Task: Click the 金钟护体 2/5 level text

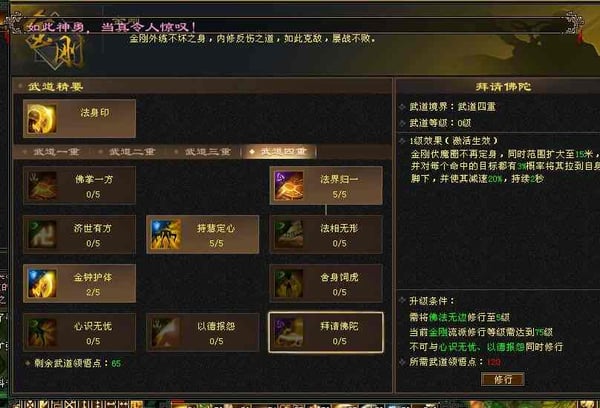Action: 93,292
